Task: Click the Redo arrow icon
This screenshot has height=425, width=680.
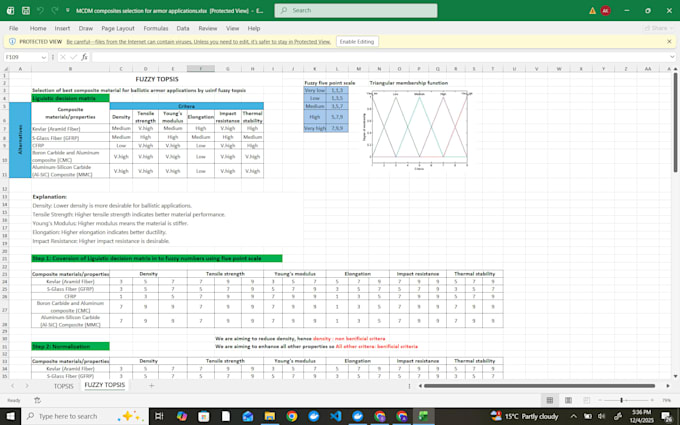Action: (54, 10)
